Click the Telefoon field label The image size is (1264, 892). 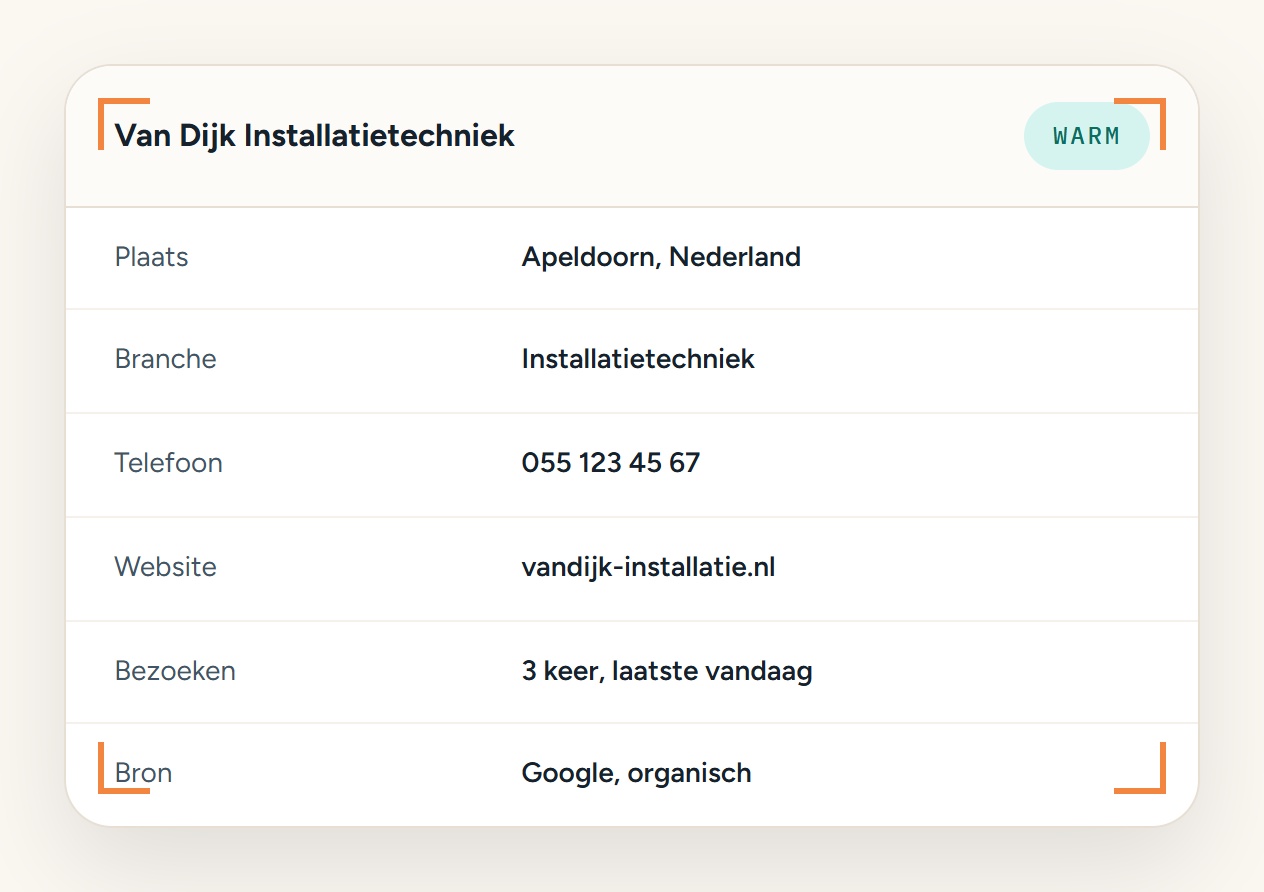[168, 463]
